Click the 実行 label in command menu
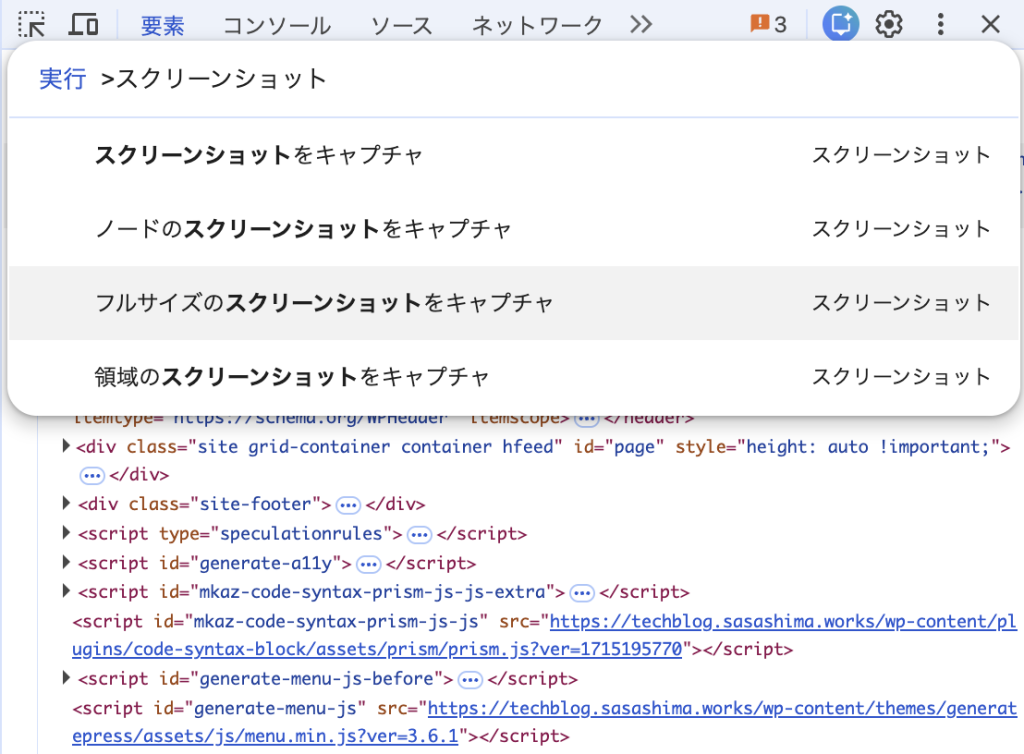 click(63, 79)
